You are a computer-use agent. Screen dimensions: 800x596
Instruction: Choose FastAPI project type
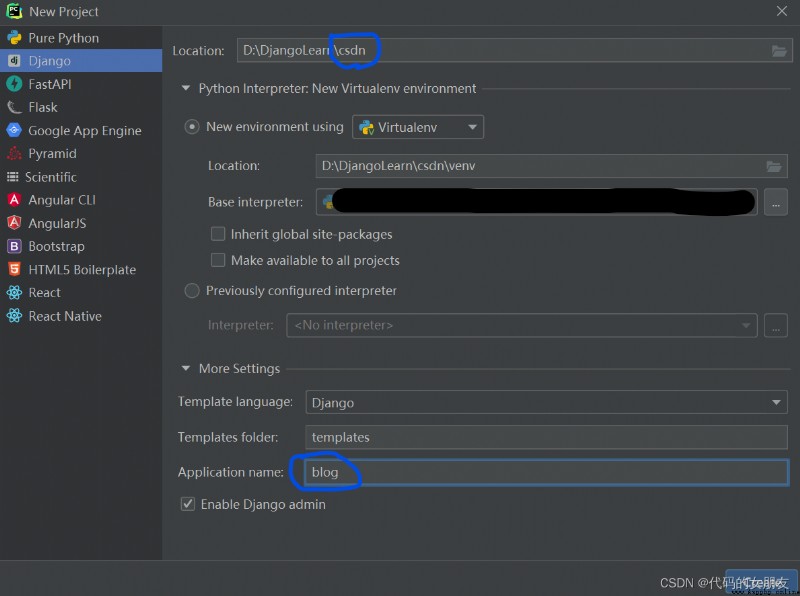(x=81, y=84)
